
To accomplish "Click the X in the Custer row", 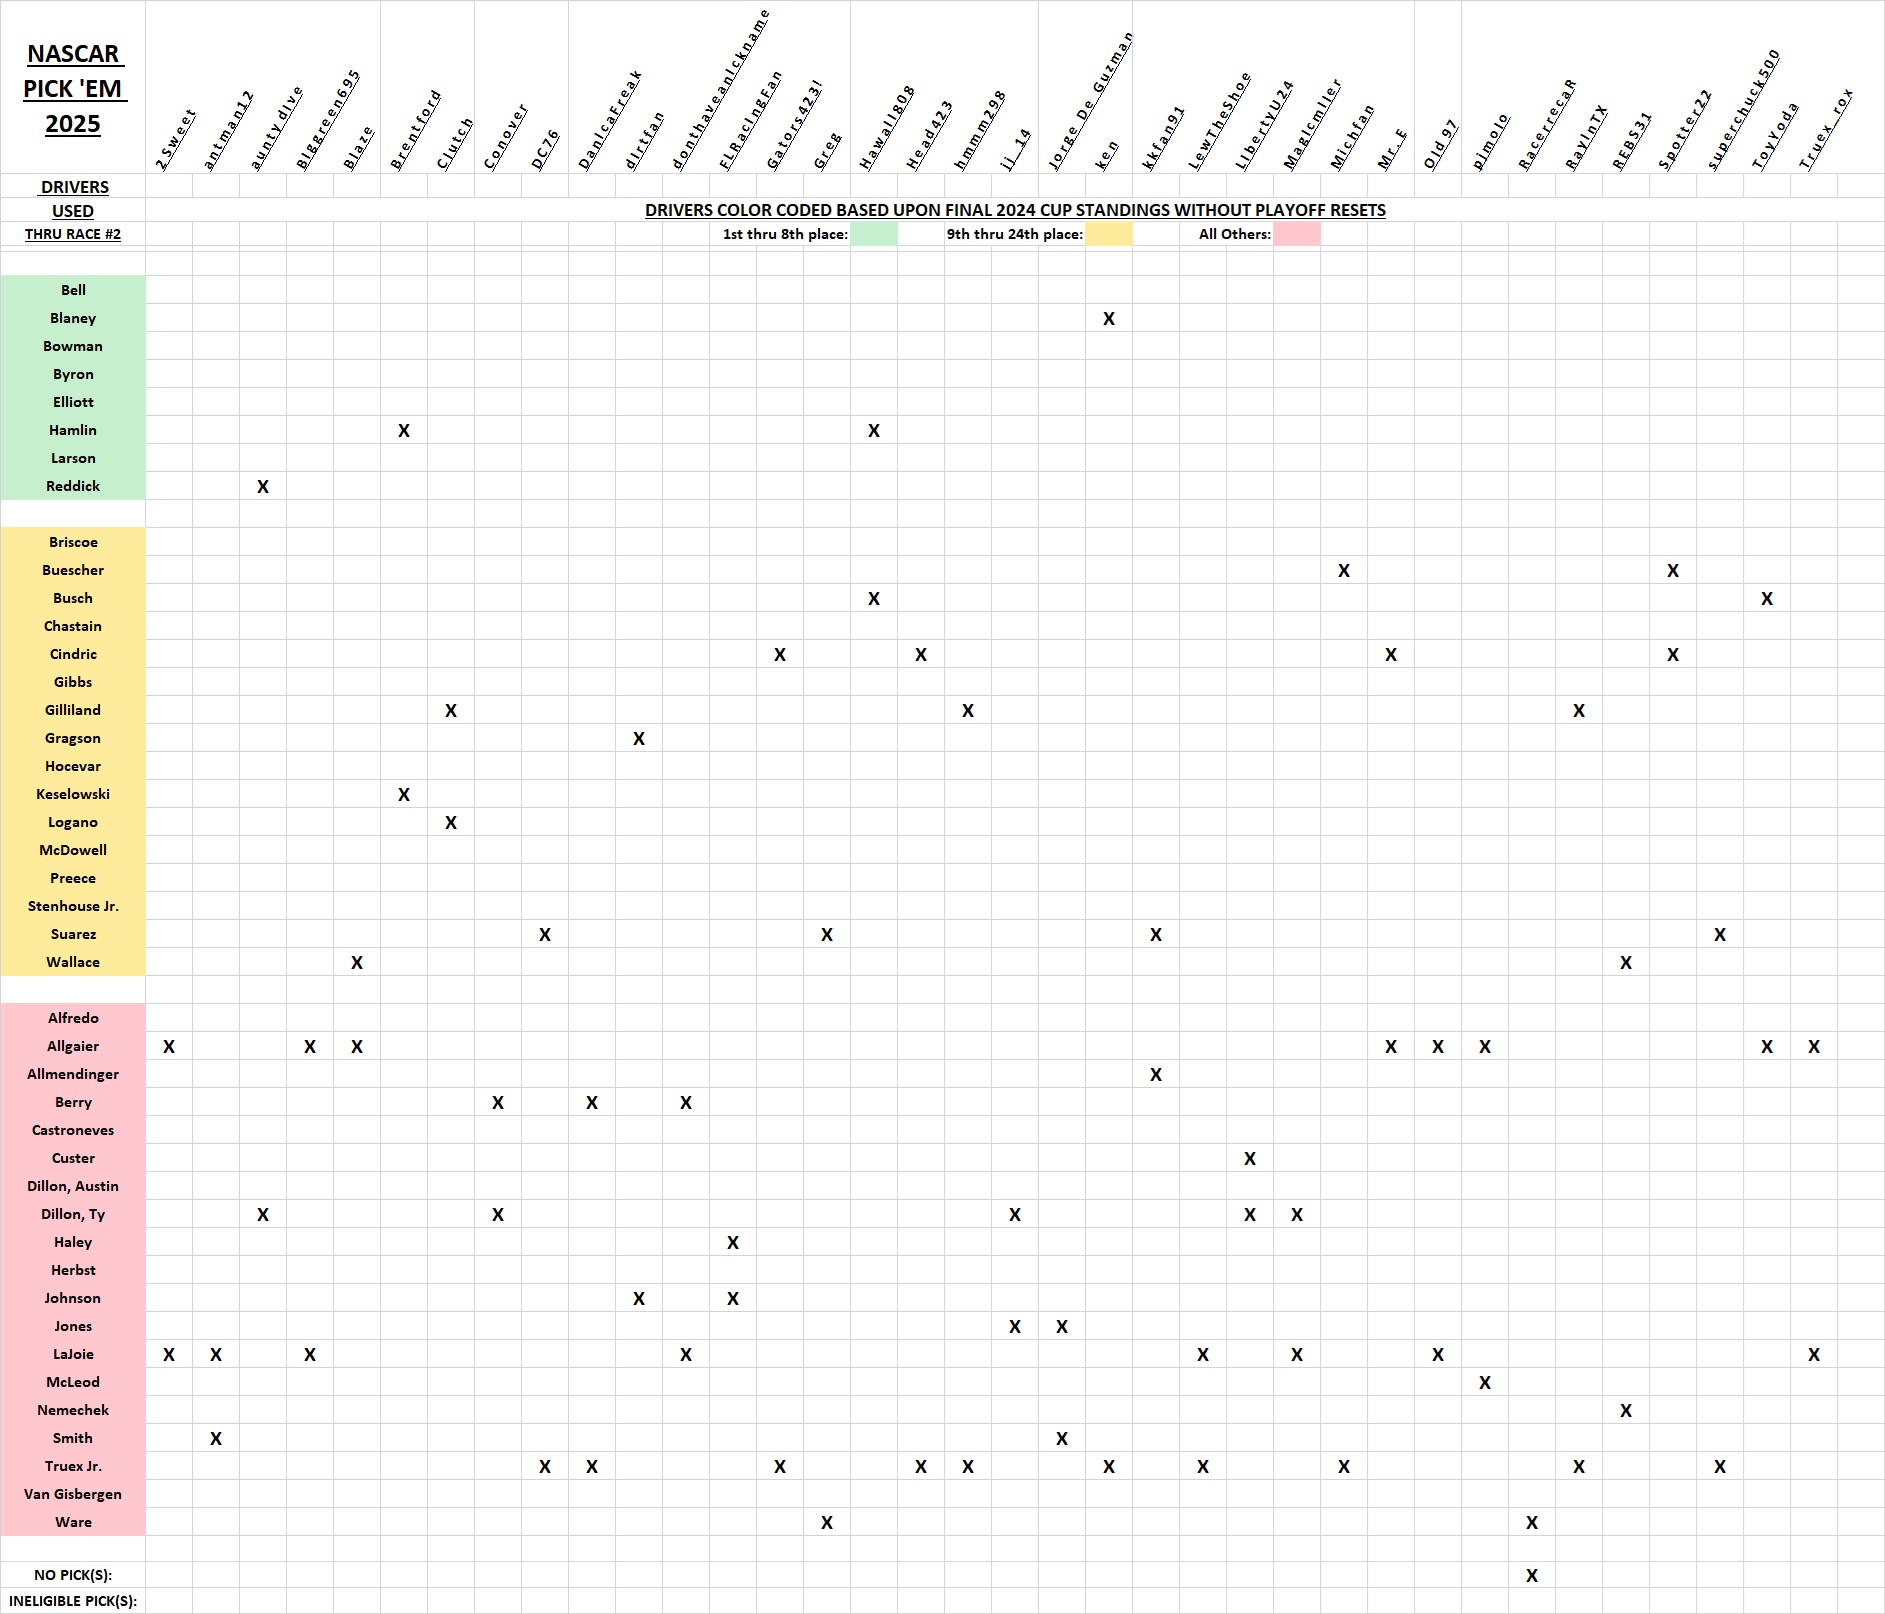I will [x=1250, y=1159].
